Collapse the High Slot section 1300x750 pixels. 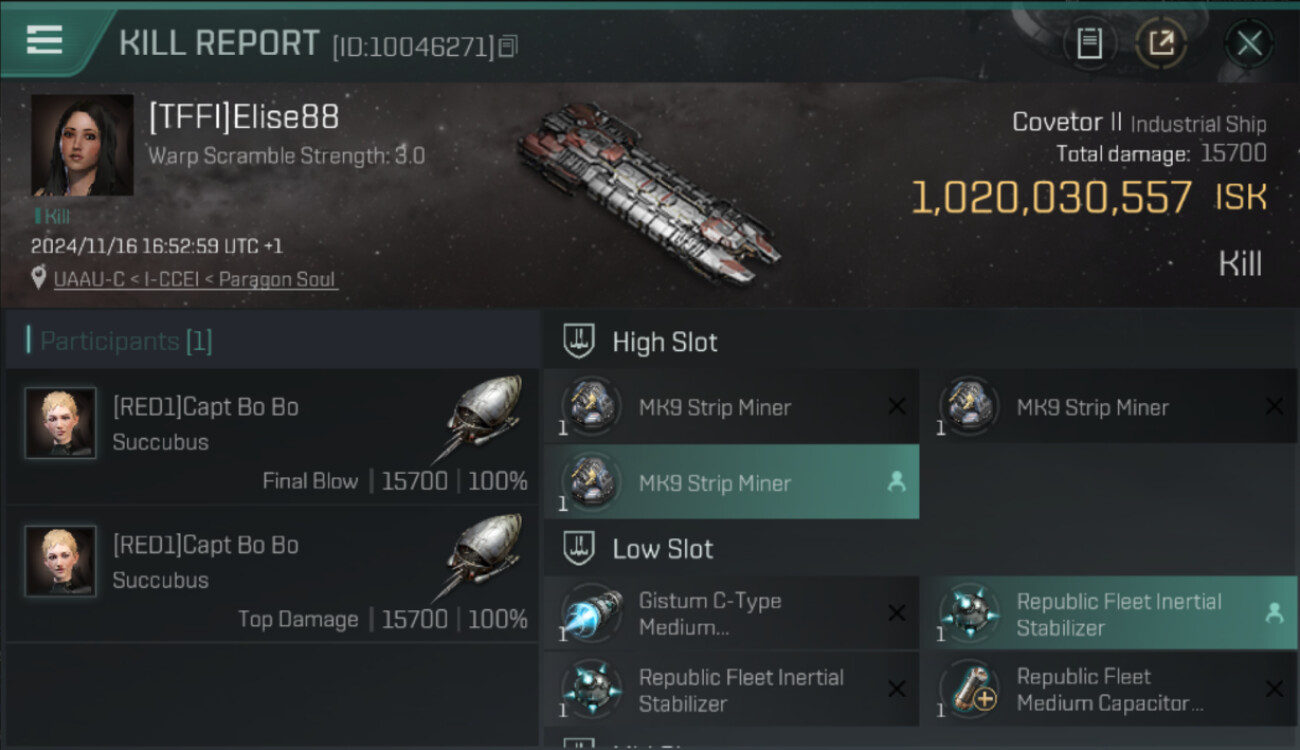click(580, 342)
